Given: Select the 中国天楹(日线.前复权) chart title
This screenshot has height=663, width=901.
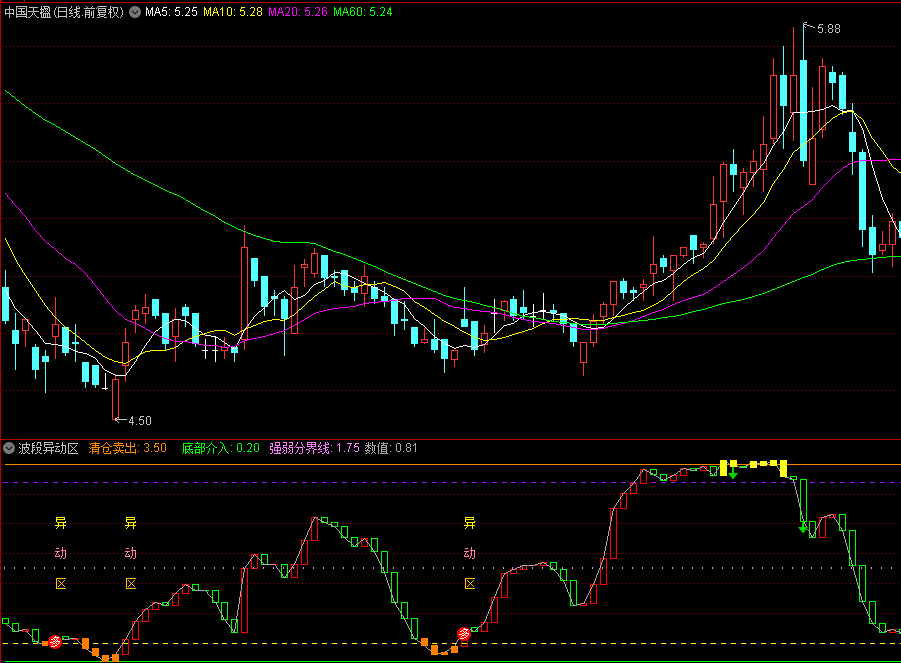Looking at the screenshot, I should [64, 12].
